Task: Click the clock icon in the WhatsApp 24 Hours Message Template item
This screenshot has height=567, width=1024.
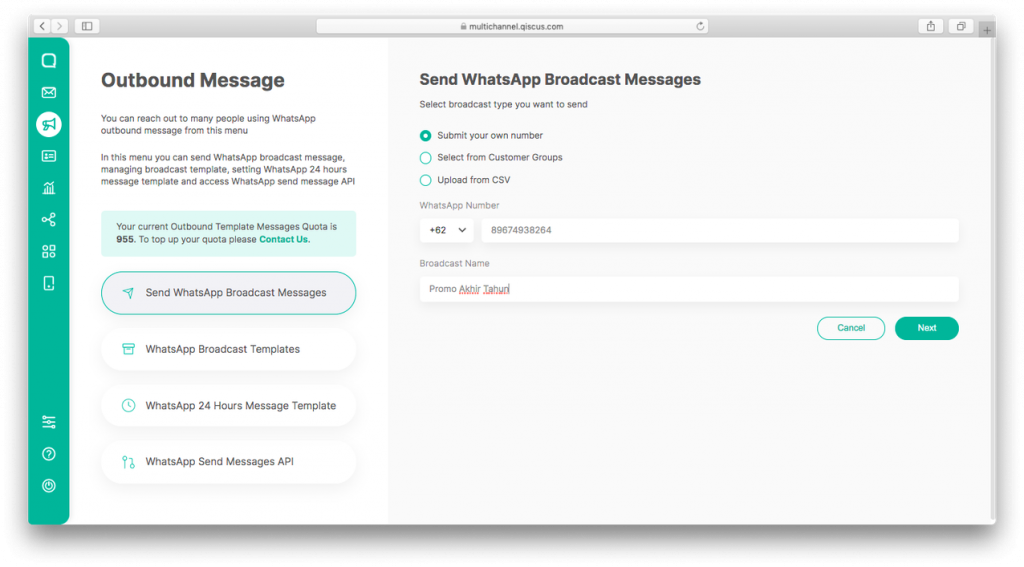Action: click(128, 406)
